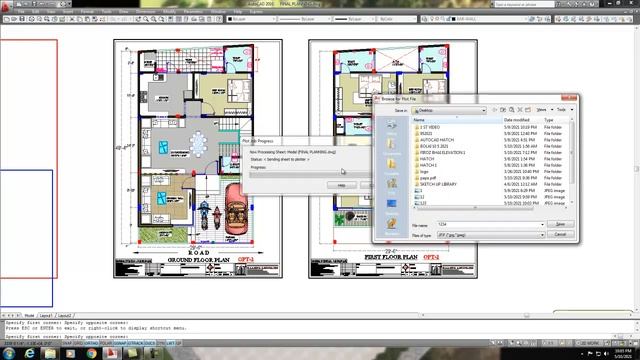640x360 pixels.
Task: Open the Dimension menu
Action: click(x=145, y=11)
